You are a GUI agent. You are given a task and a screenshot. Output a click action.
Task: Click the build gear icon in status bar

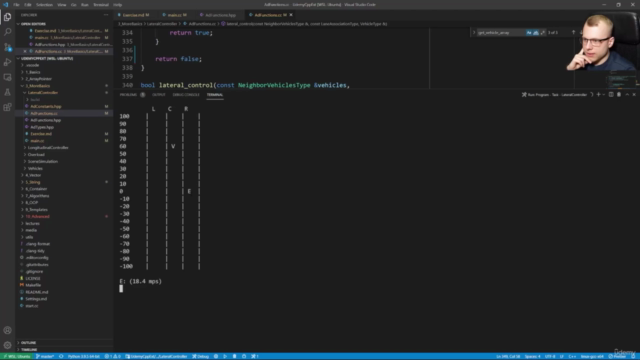[x=216, y=356]
